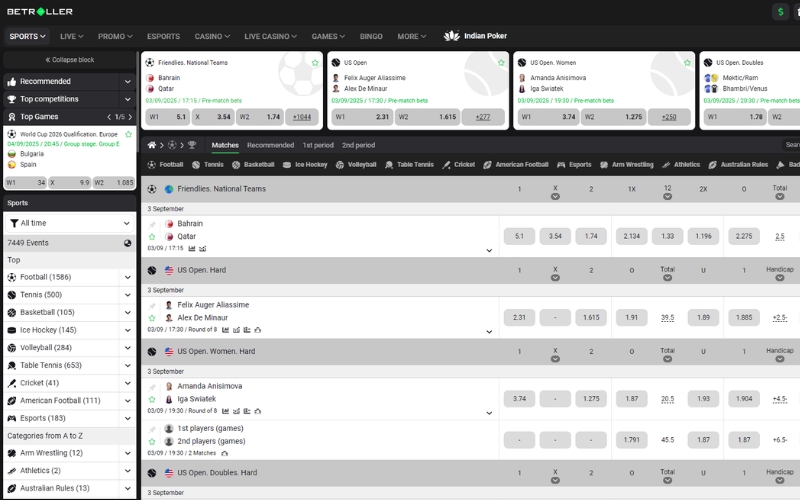Open the SPORTS menu
The height and width of the screenshot is (500, 800).
pos(28,36)
